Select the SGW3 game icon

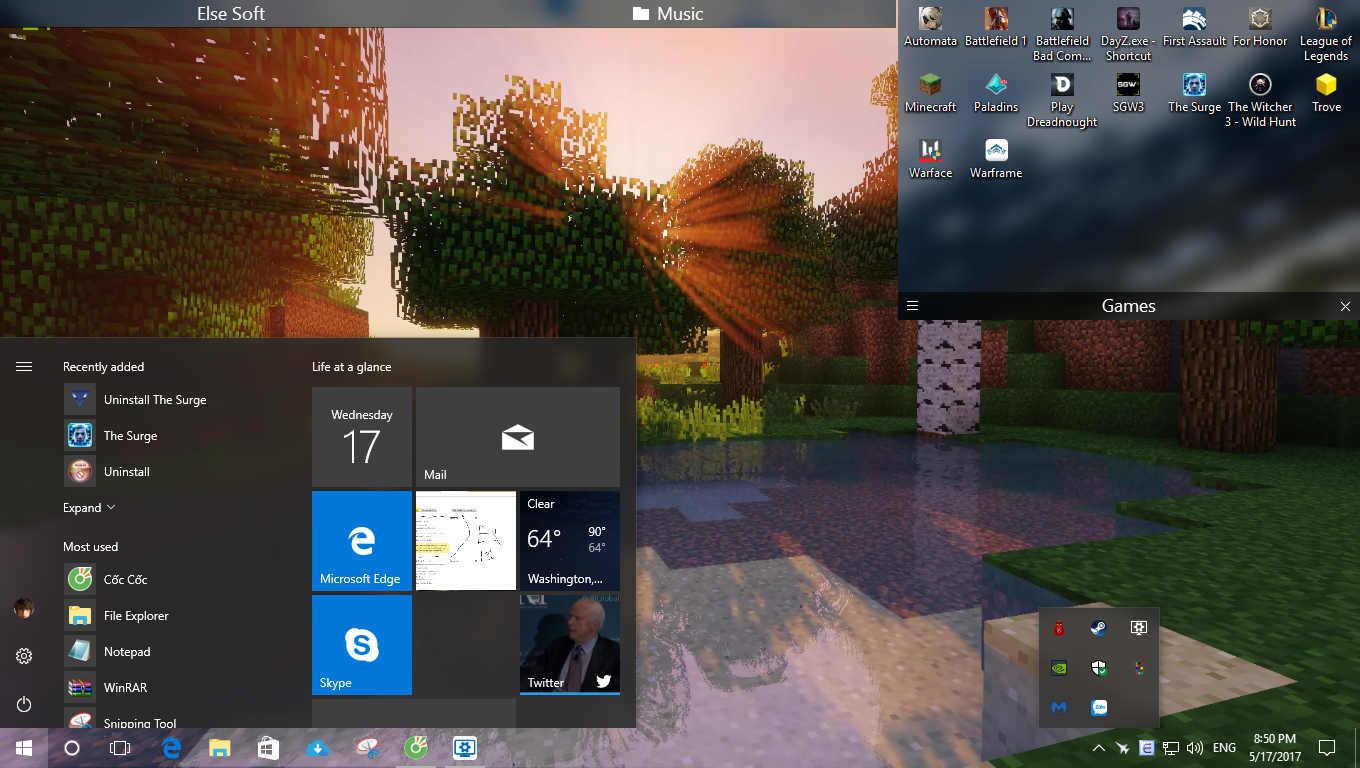(x=1128, y=93)
